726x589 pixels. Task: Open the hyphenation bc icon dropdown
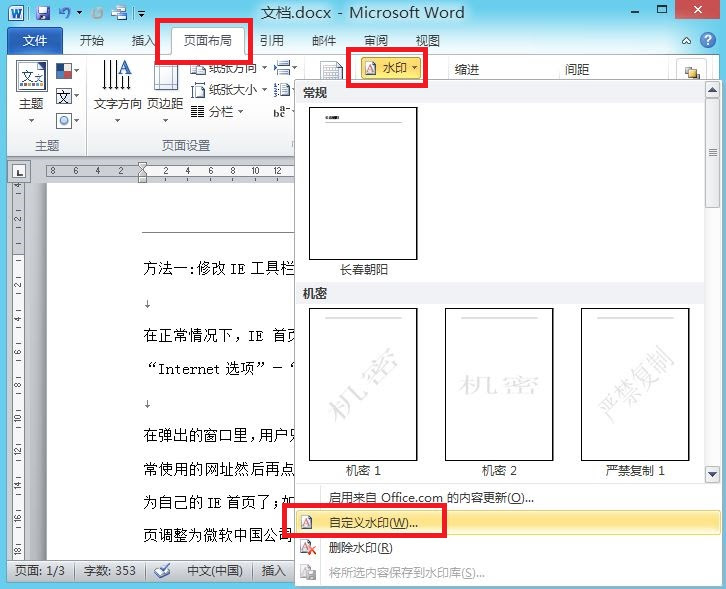pos(283,112)
